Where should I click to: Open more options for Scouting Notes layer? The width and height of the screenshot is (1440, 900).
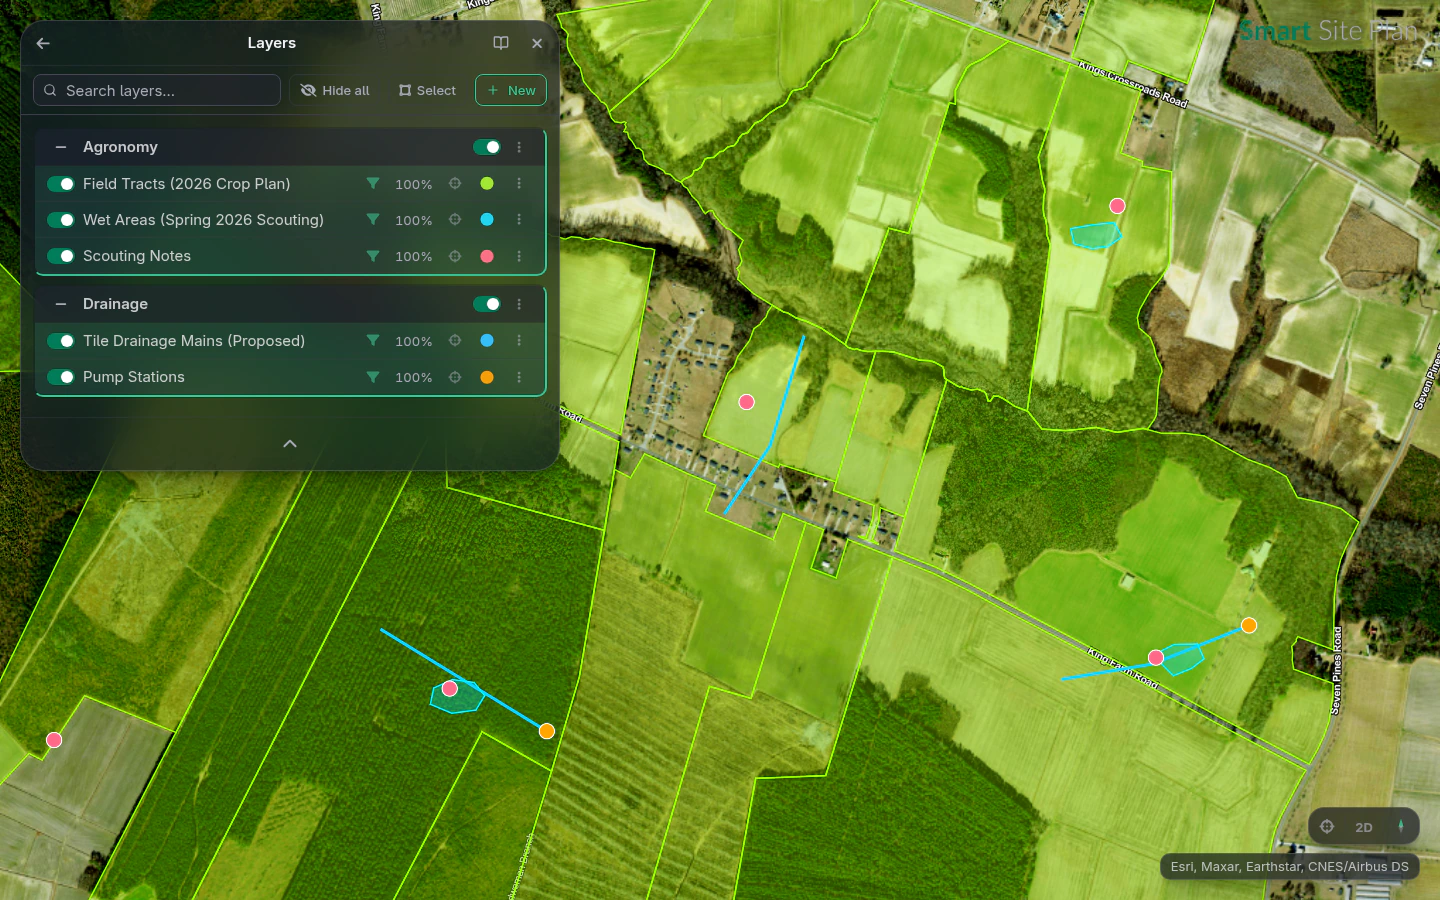coord(519,256)
